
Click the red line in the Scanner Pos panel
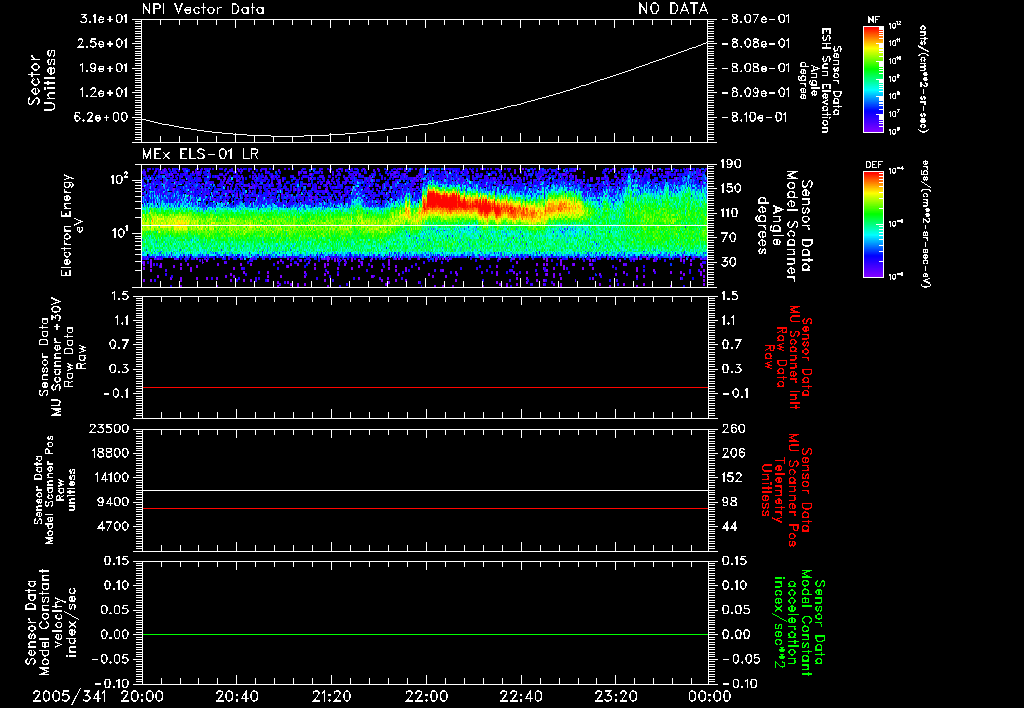(x=424, y=508)
